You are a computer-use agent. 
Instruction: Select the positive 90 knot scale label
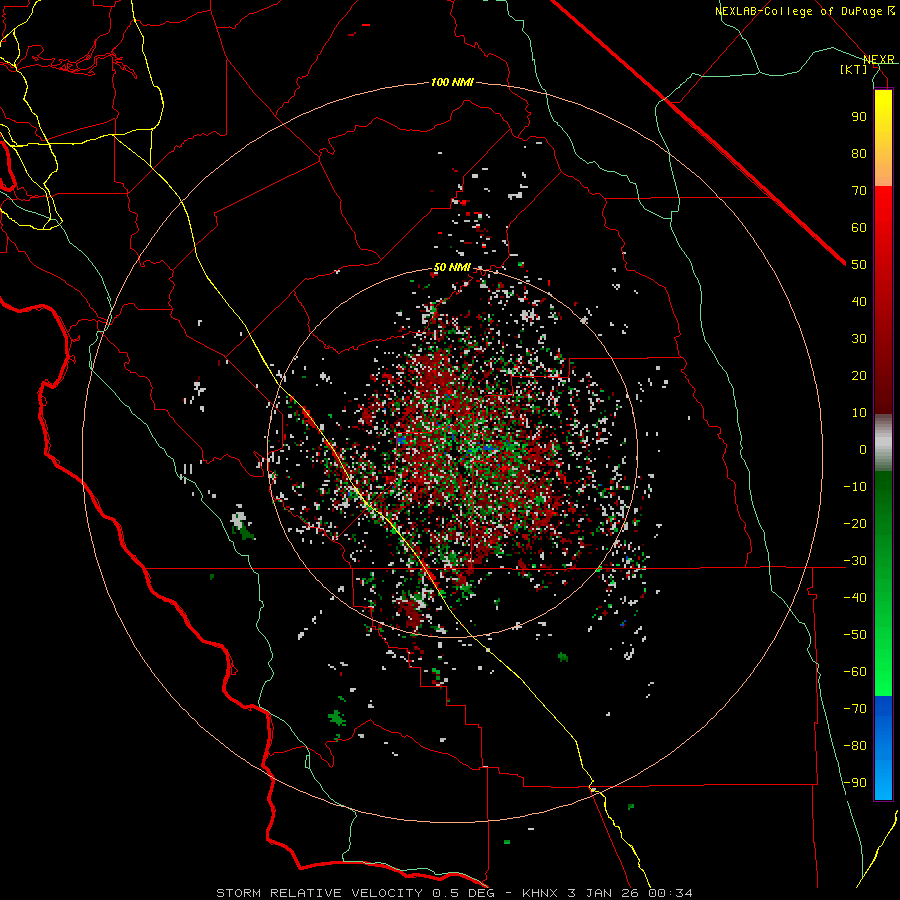[x=859, y=117]
